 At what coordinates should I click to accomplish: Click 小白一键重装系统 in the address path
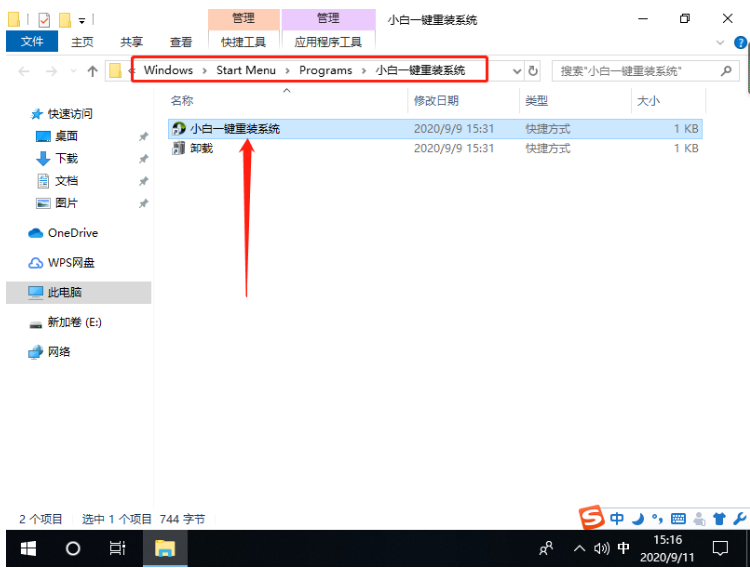[x=420, y=70]
